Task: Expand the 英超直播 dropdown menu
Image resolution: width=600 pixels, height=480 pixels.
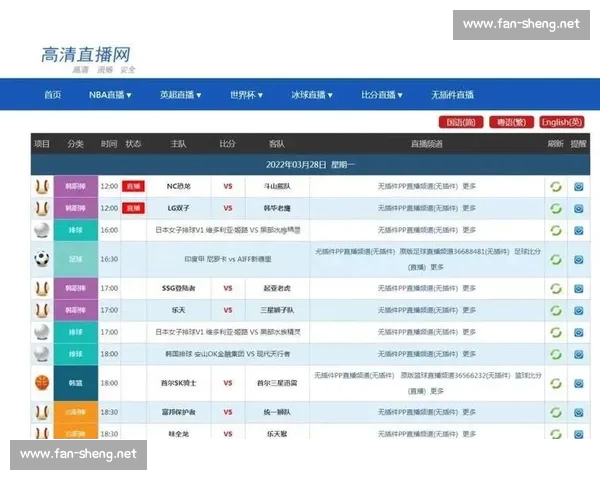Action: [x=181, y=95]
